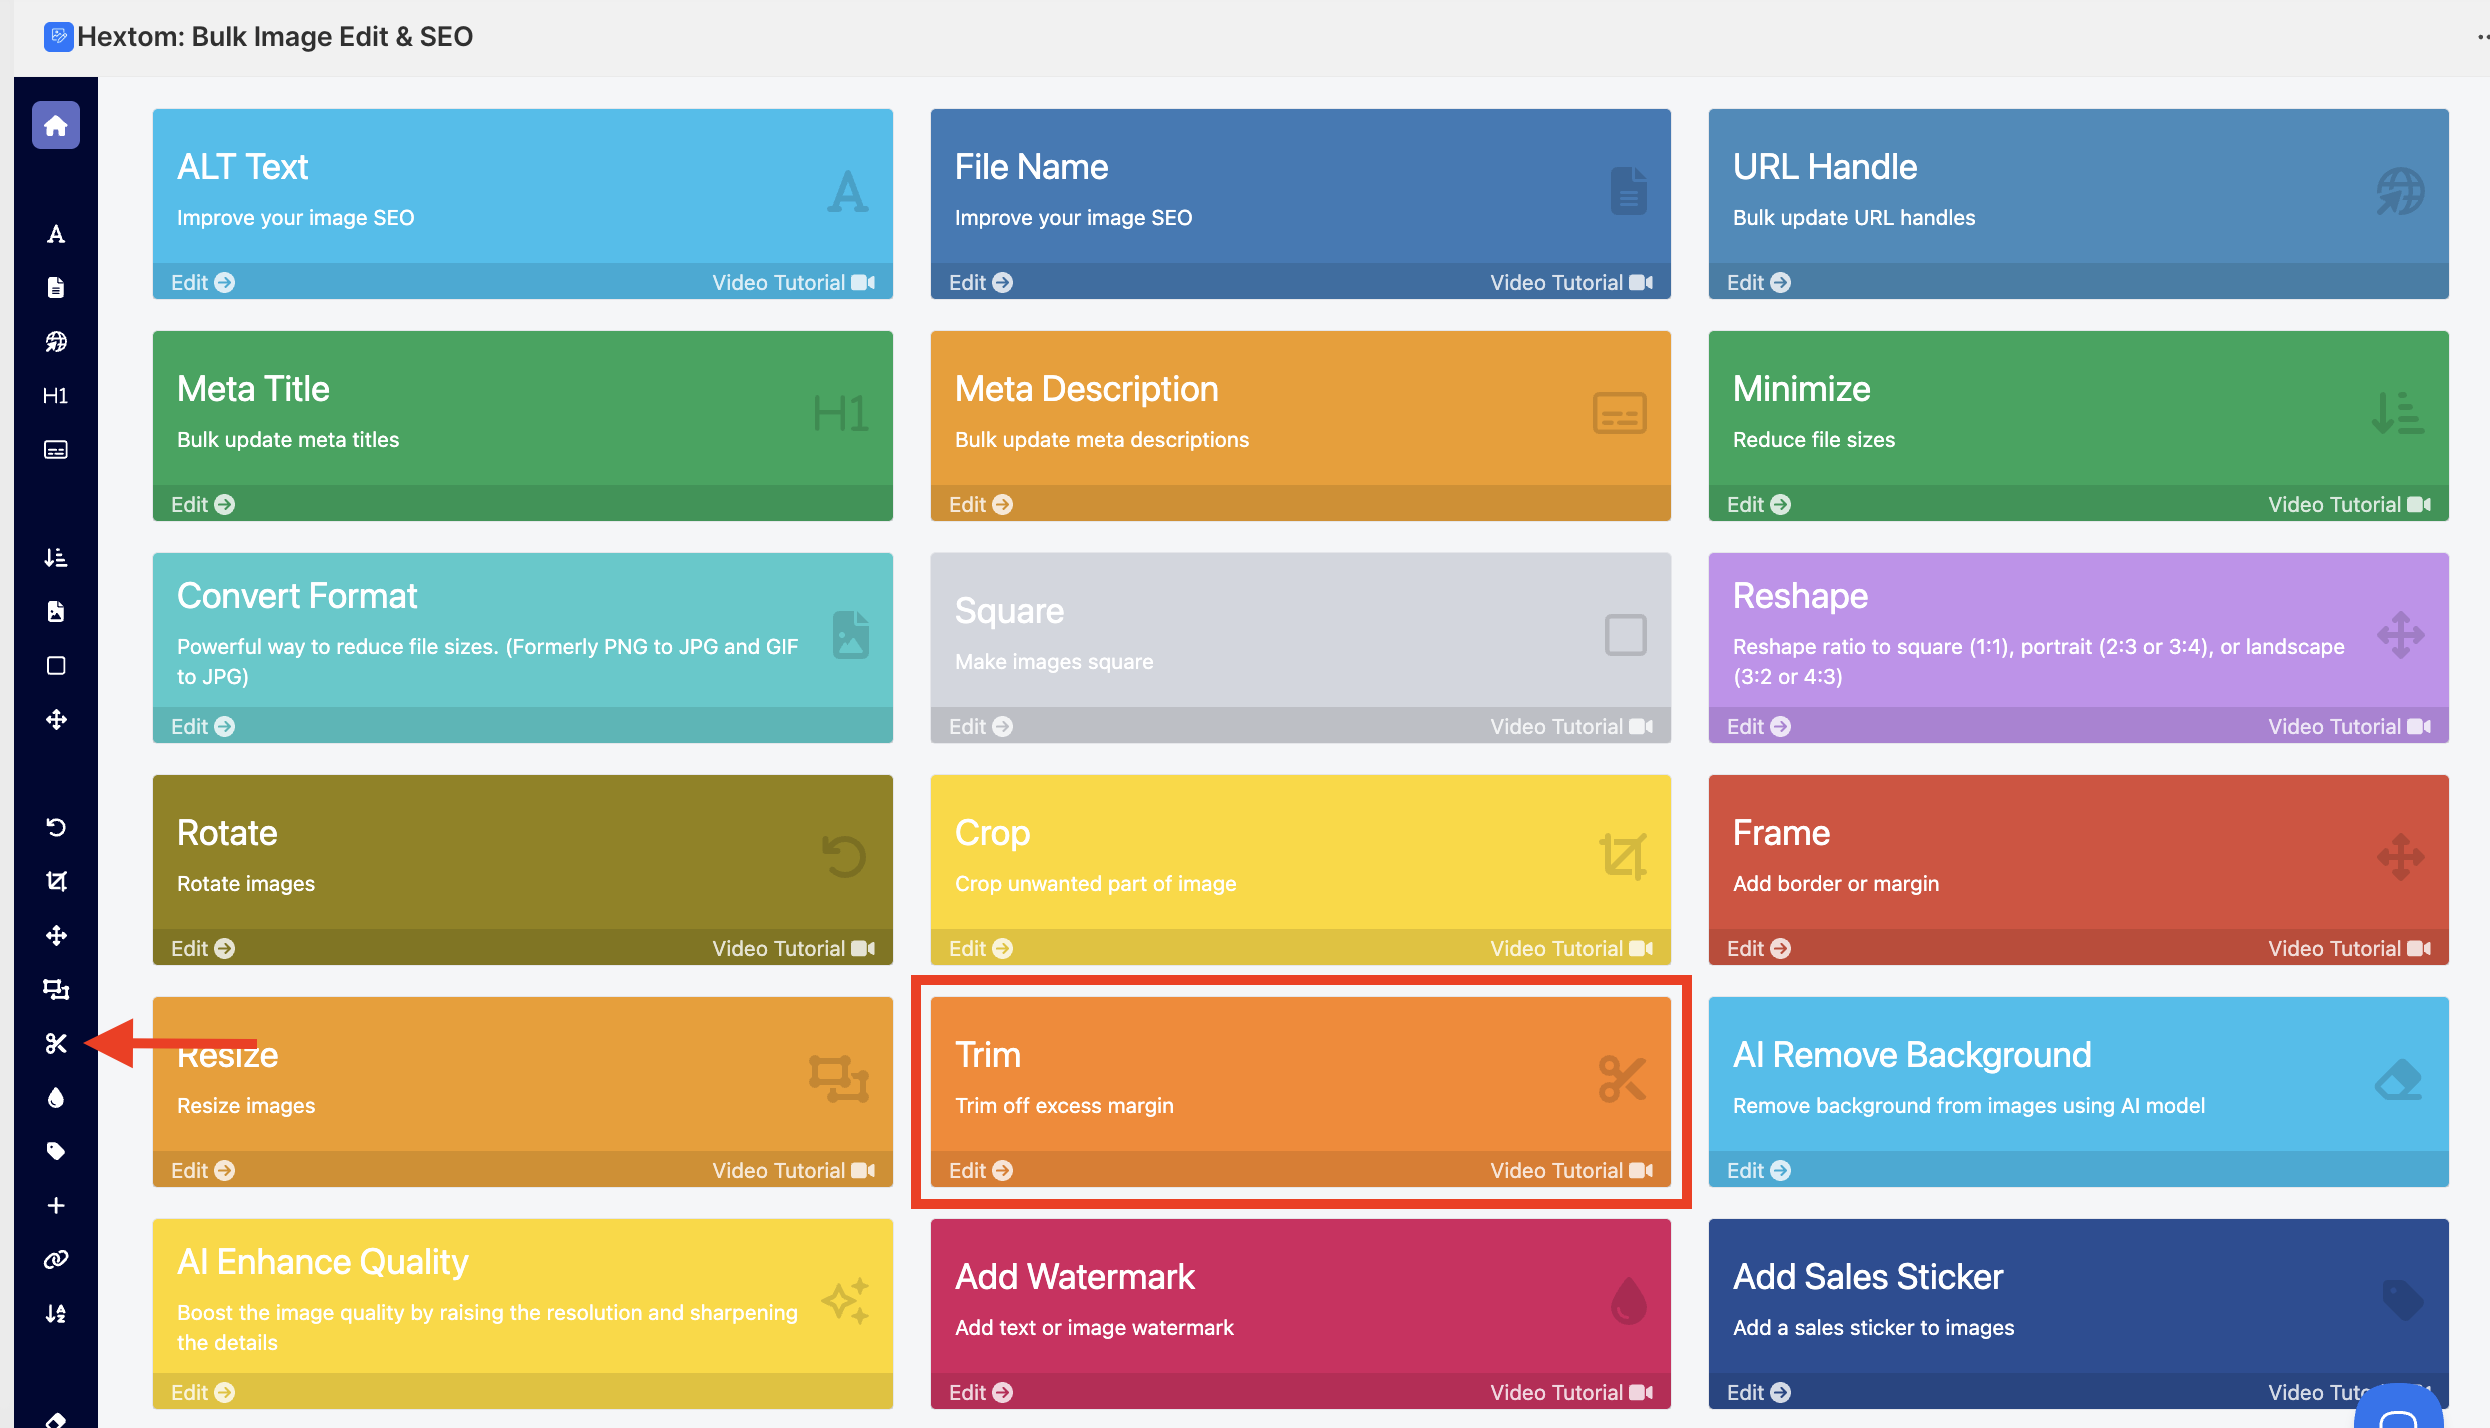The width and height of the screenshot is (2490, 1428).
Task: Click the Crop icon in the sidebar
Action: click(x=56, y=882)
